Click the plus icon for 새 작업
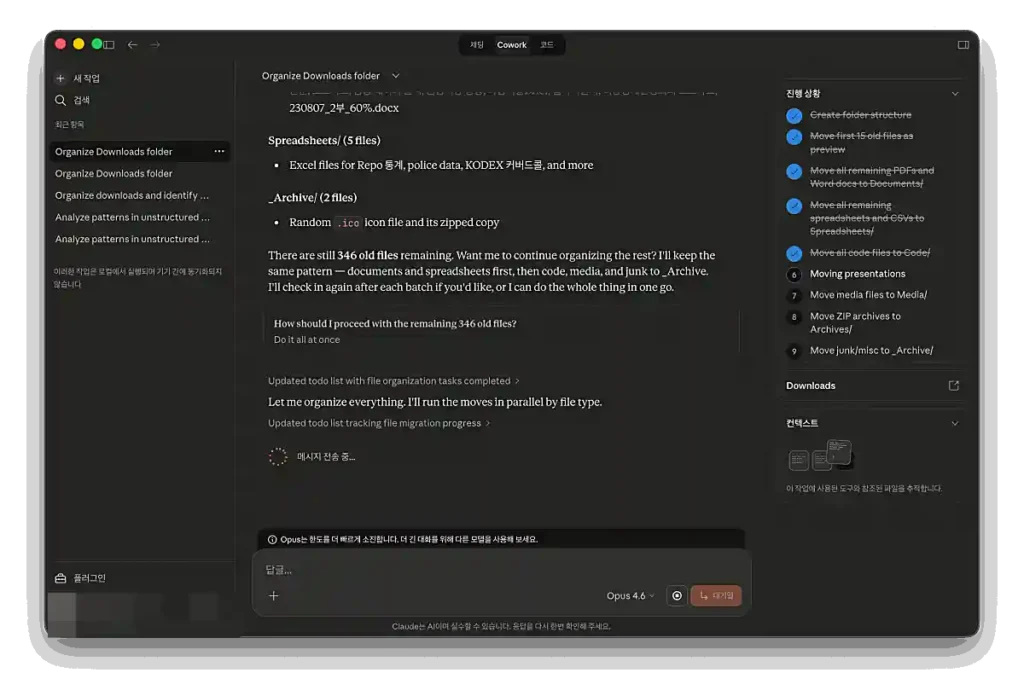Screen dimensions: 1024x696 point(60,78)
